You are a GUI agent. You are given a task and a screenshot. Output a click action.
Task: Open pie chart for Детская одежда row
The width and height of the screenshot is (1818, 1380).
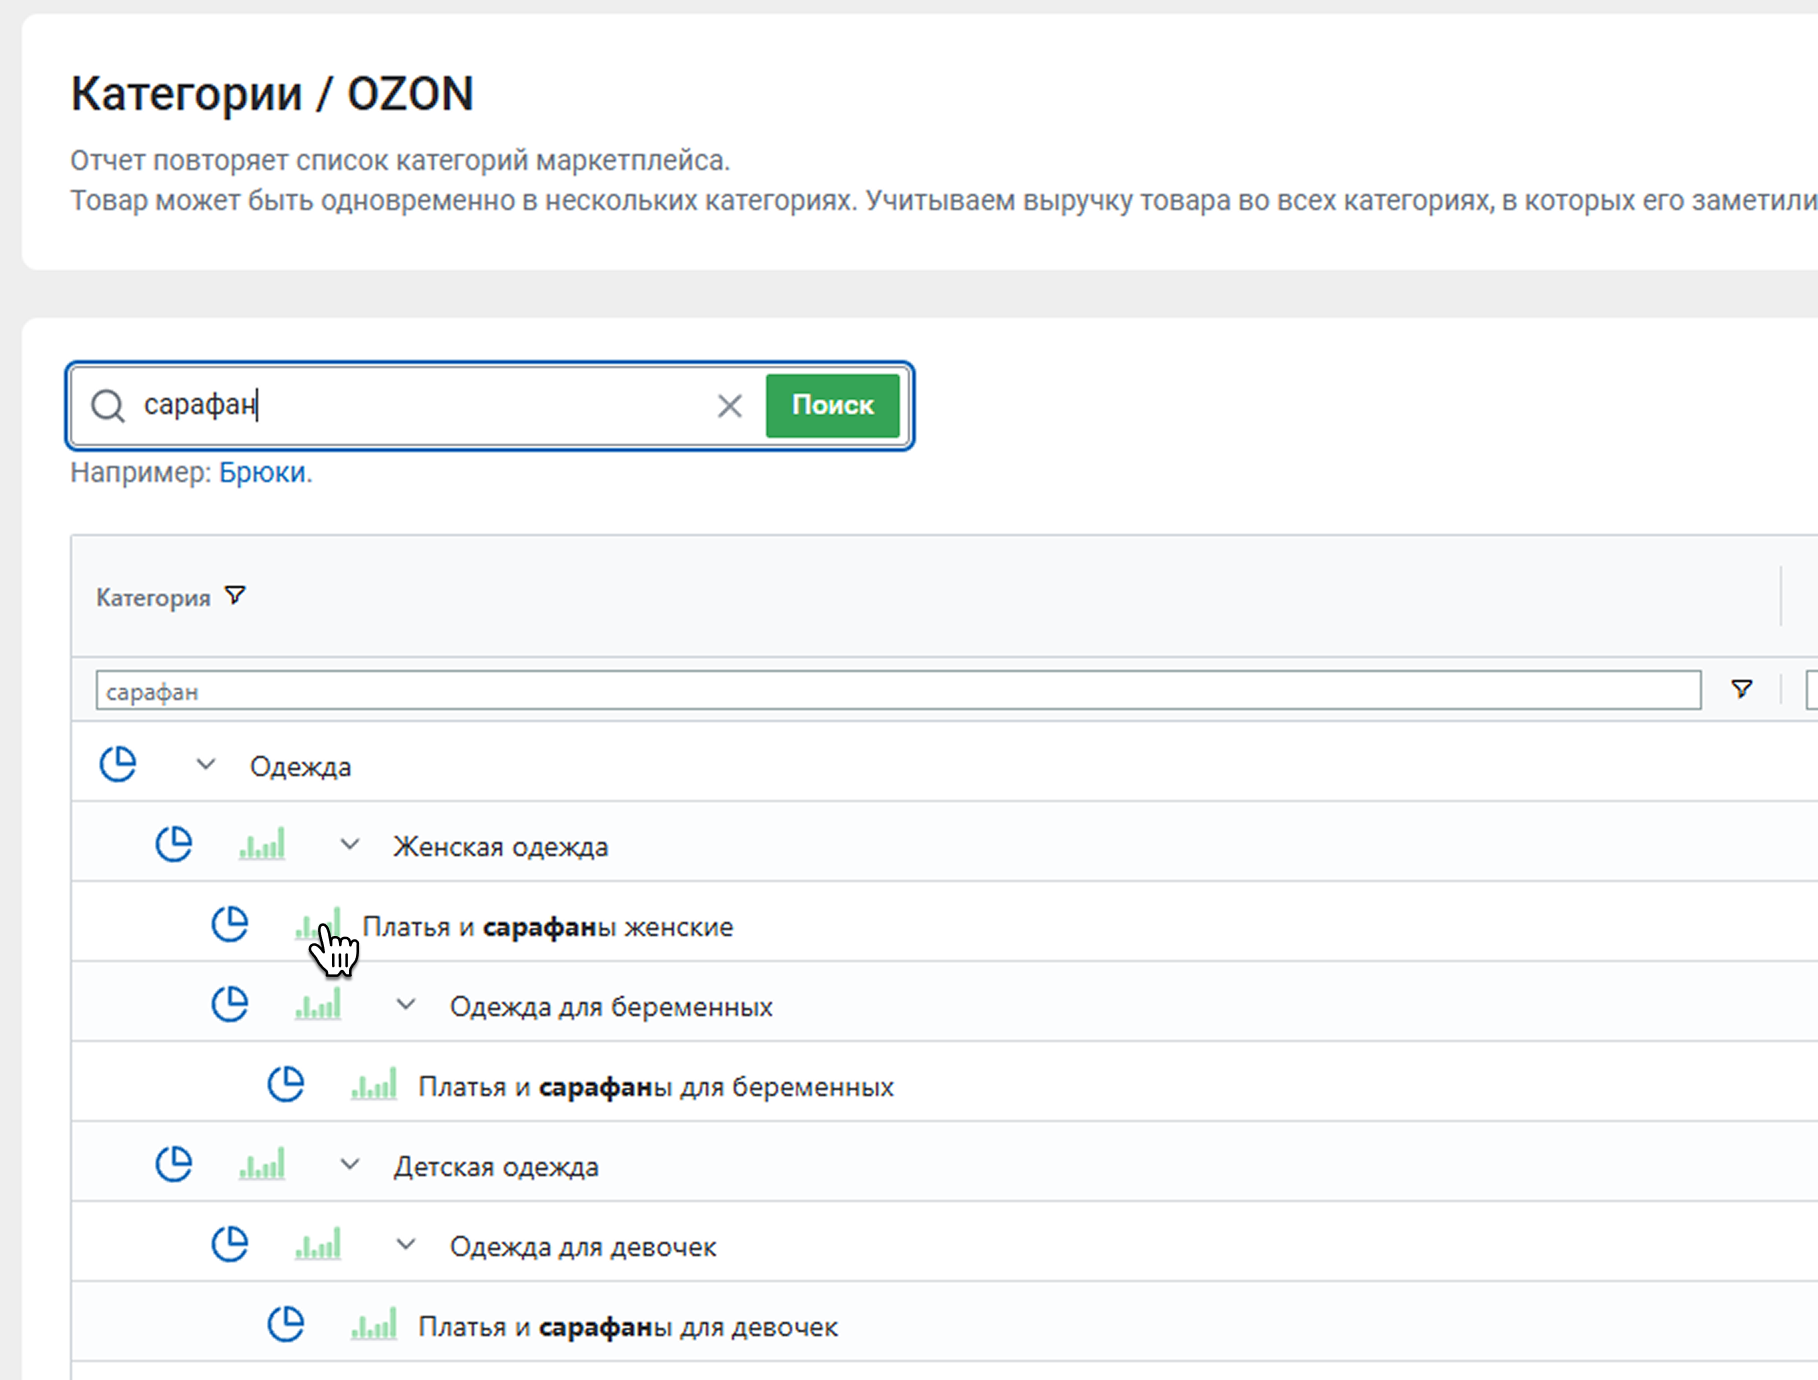(x=174, y=1165)
